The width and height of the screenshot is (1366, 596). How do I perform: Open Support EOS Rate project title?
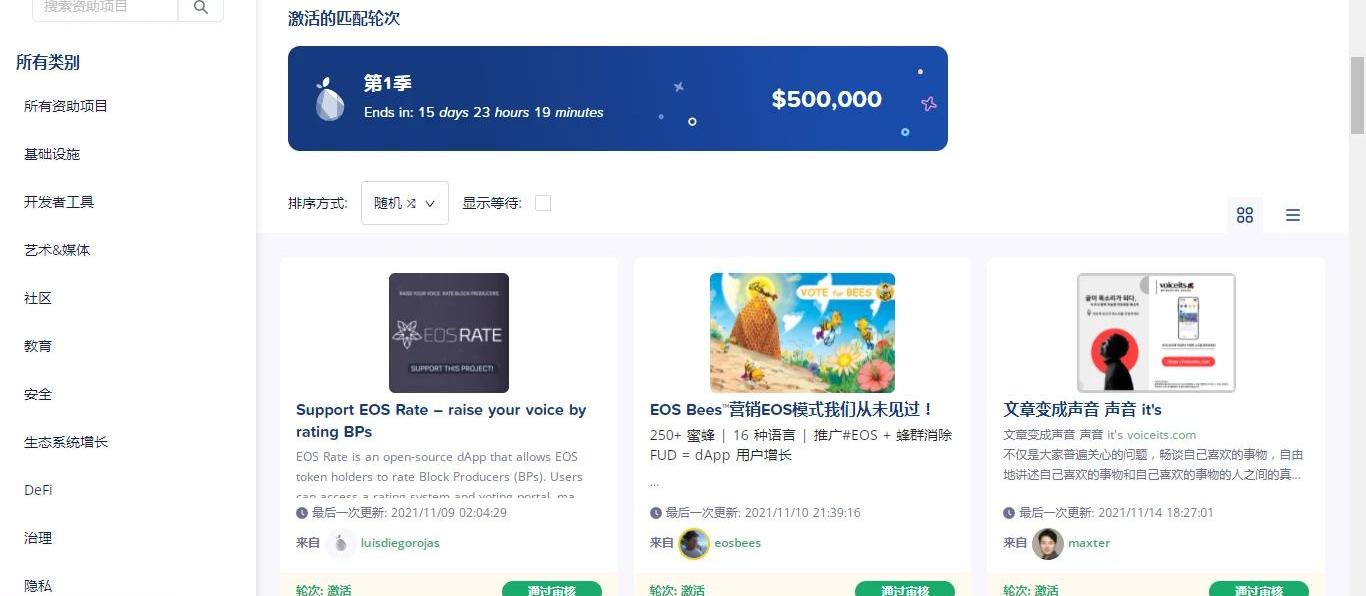(x=441, y=421)
